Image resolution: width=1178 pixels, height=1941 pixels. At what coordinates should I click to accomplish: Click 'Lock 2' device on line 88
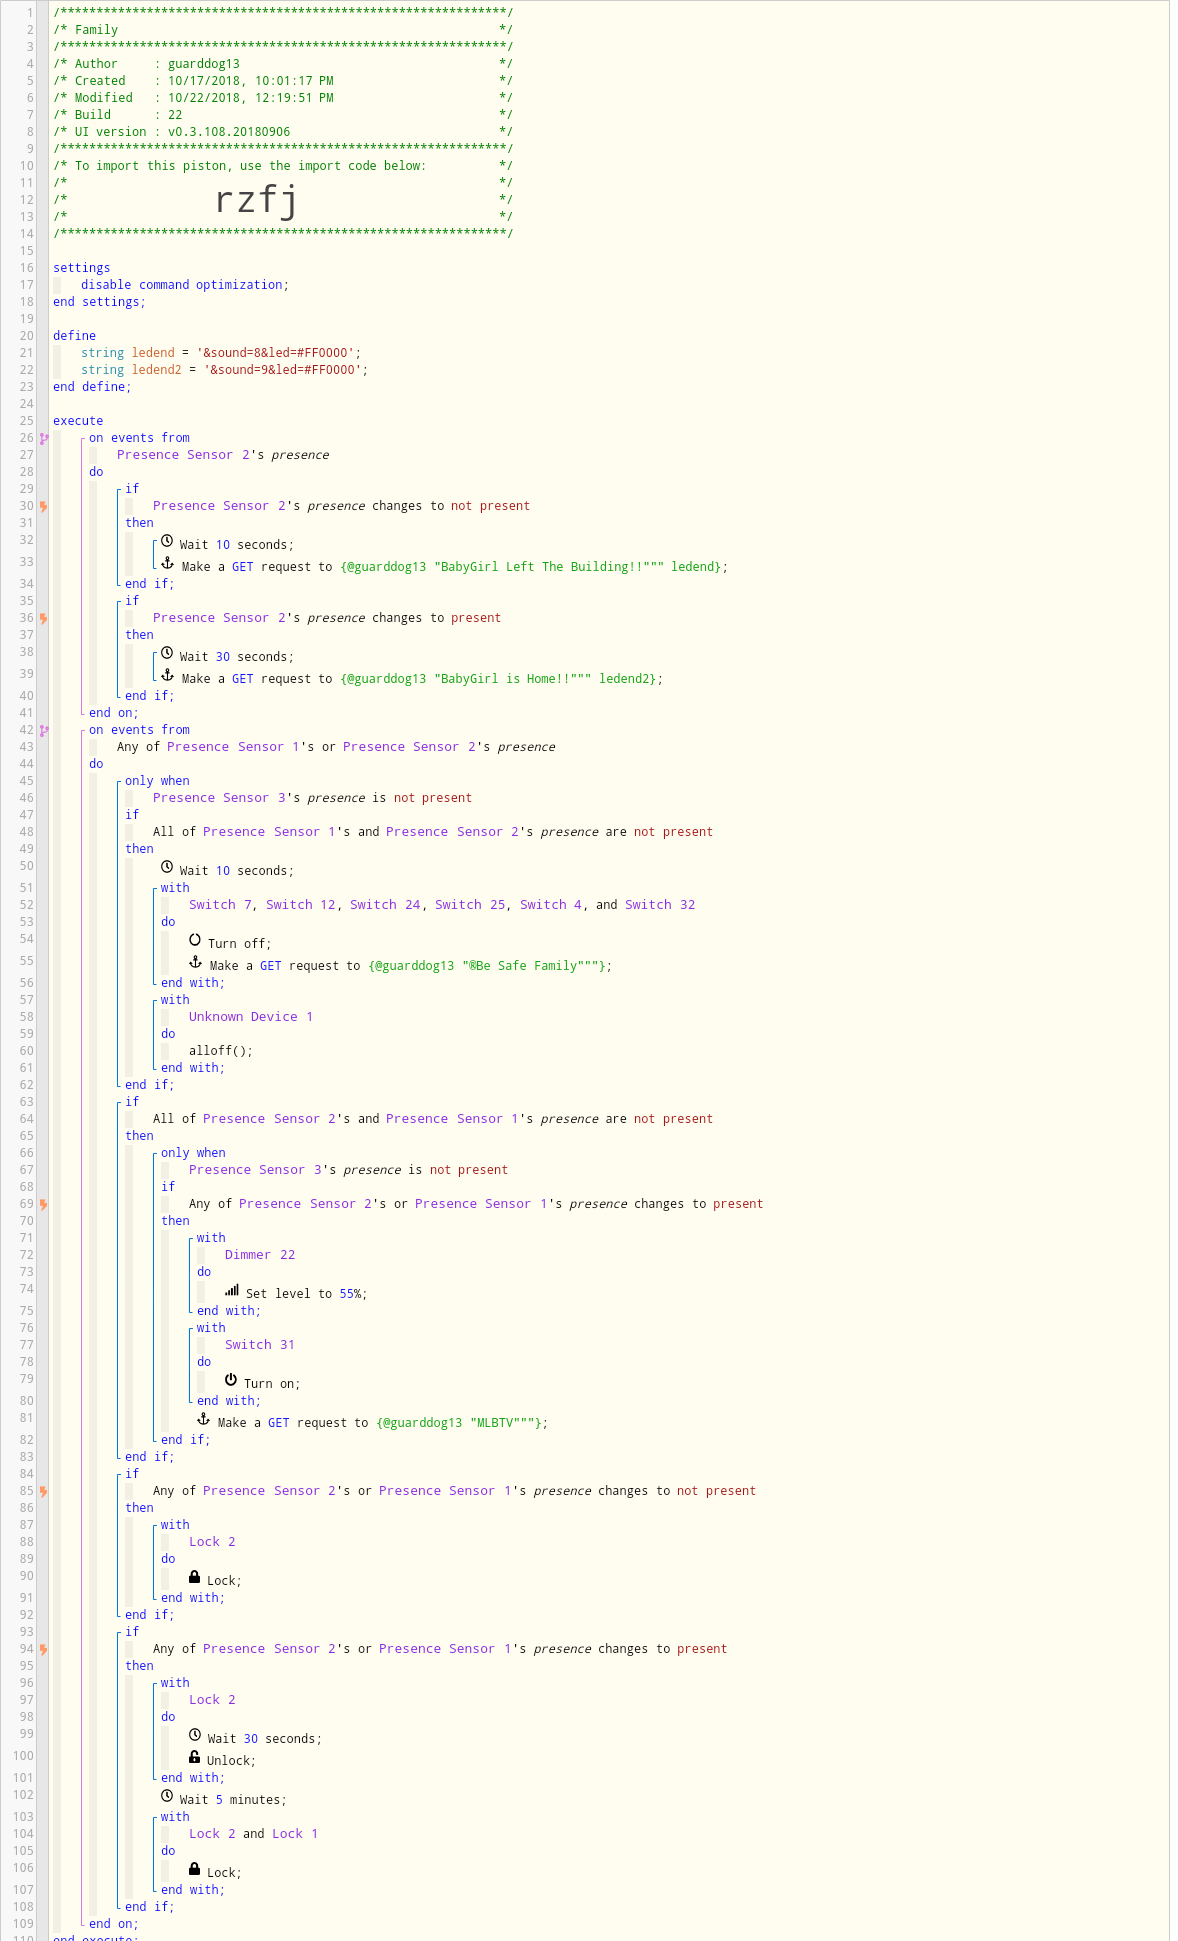coord(212,1542)
